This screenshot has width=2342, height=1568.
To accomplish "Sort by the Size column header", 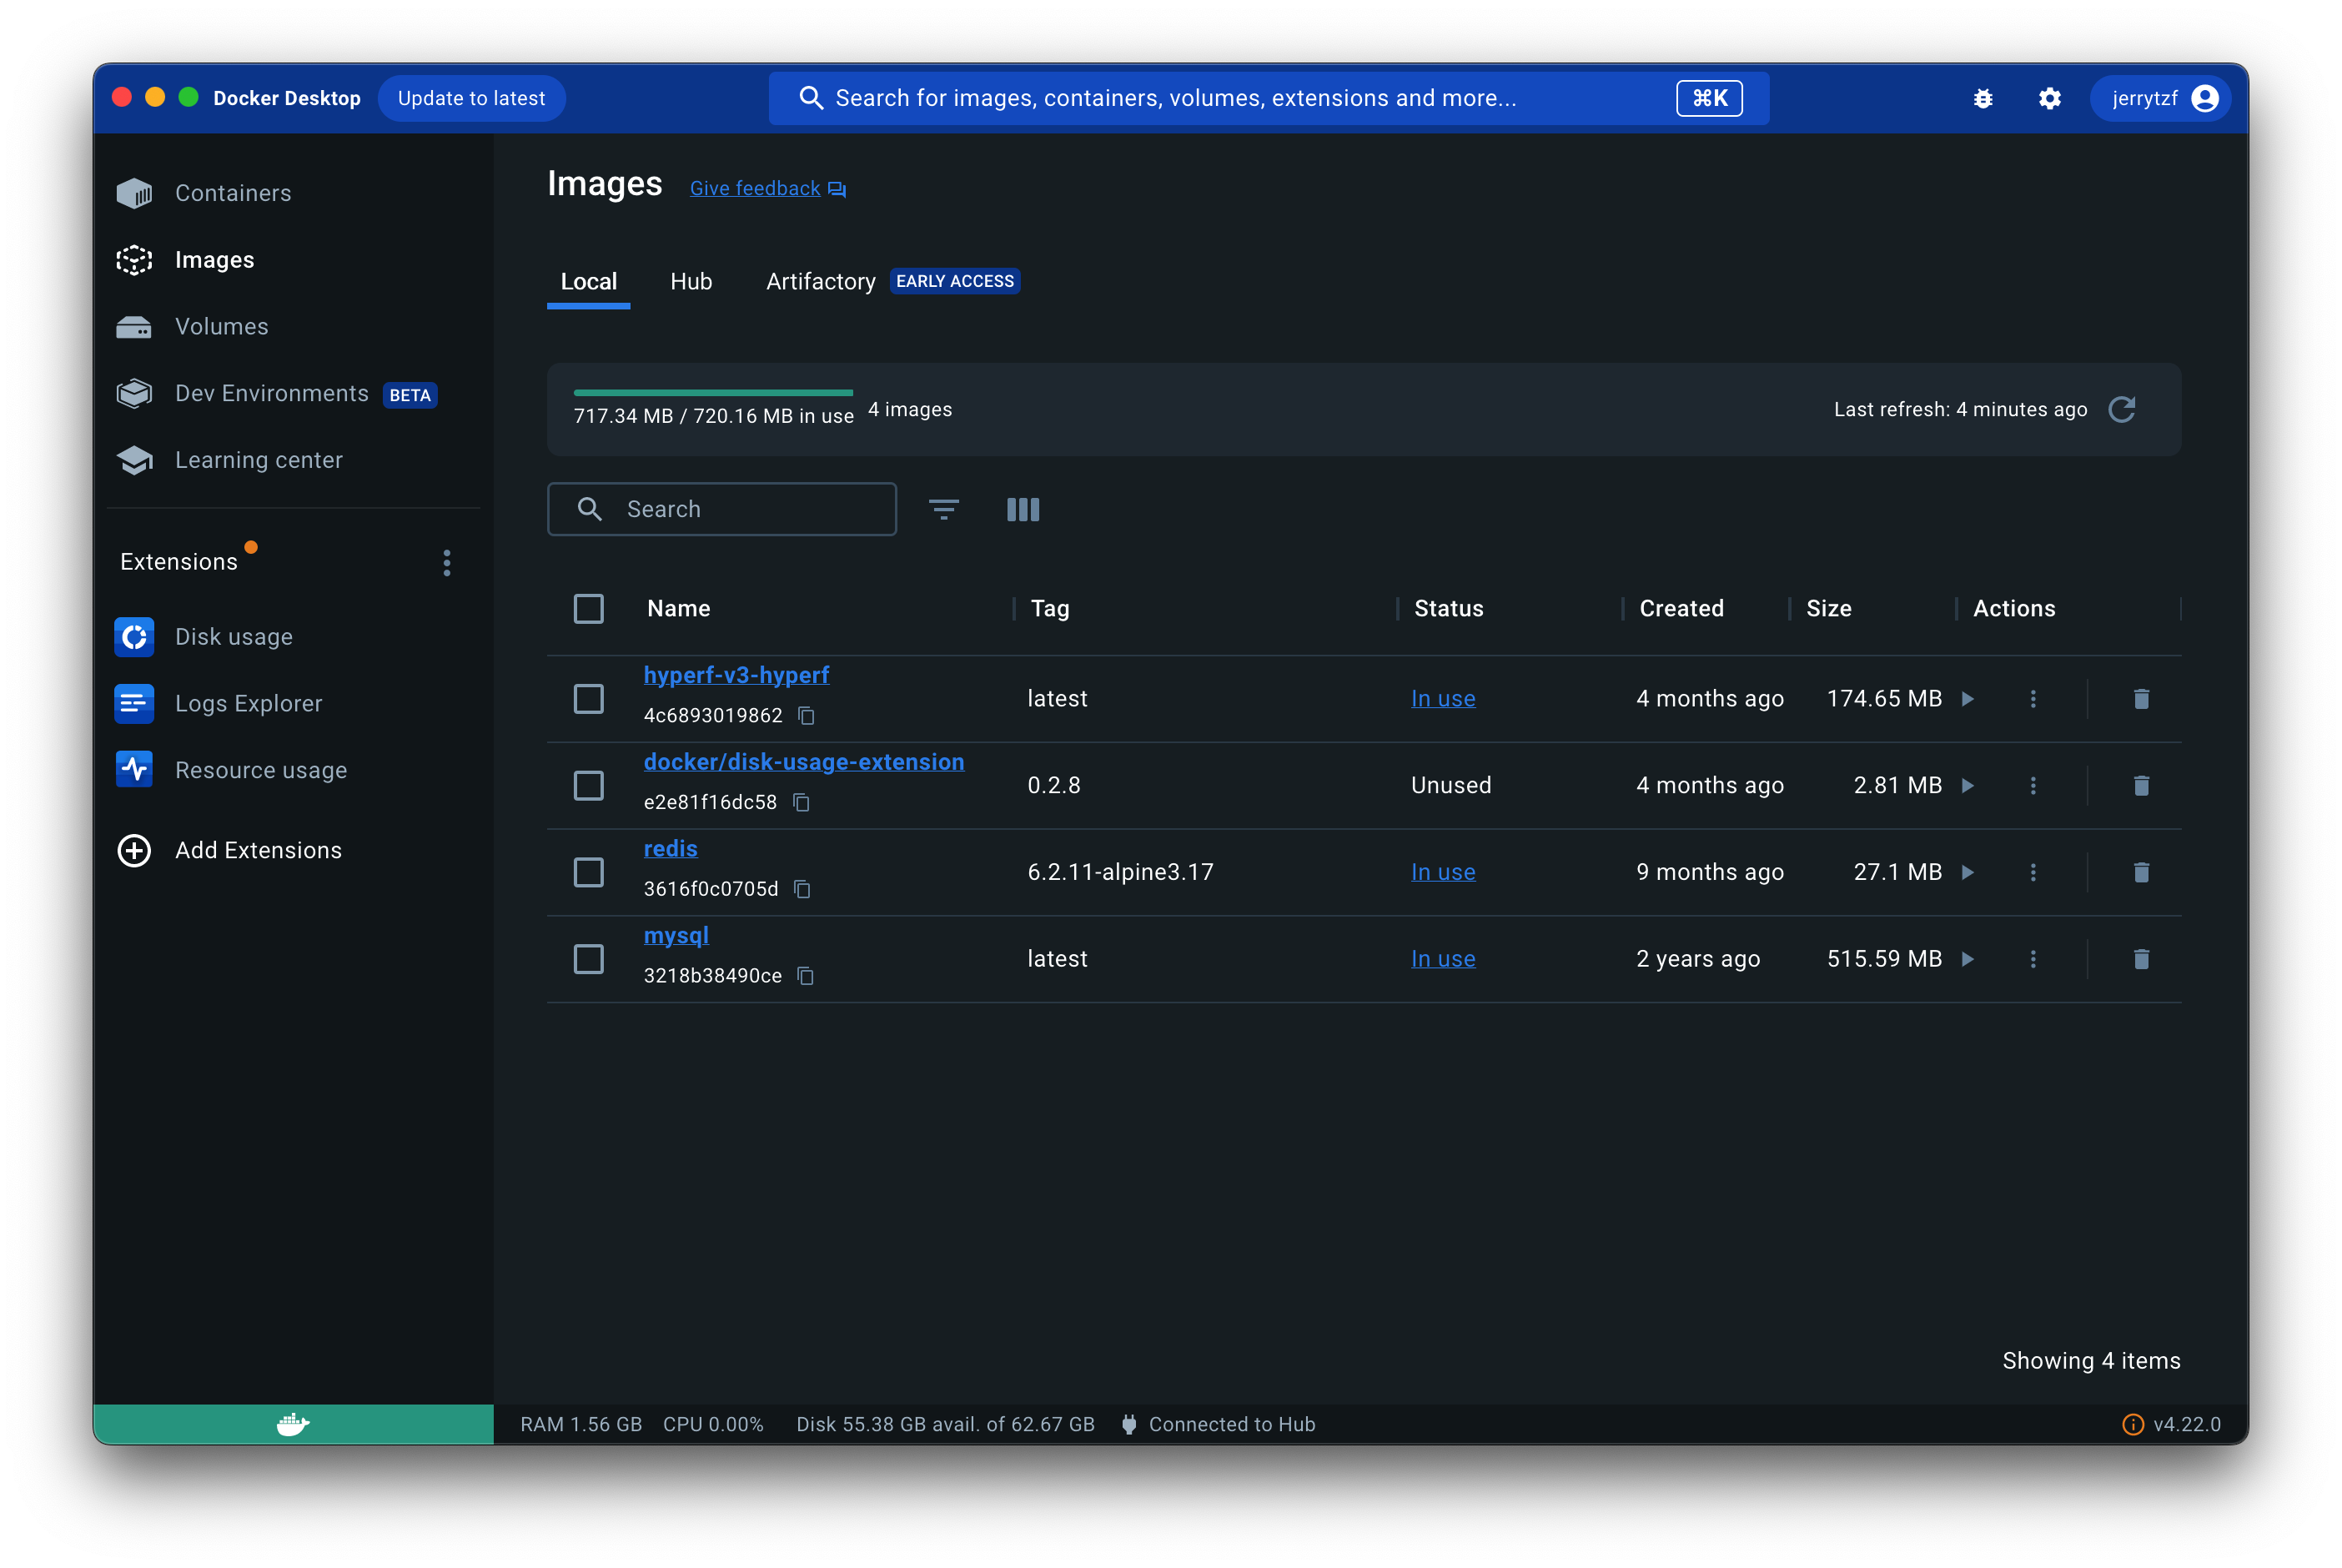I will pos(1828,608).
